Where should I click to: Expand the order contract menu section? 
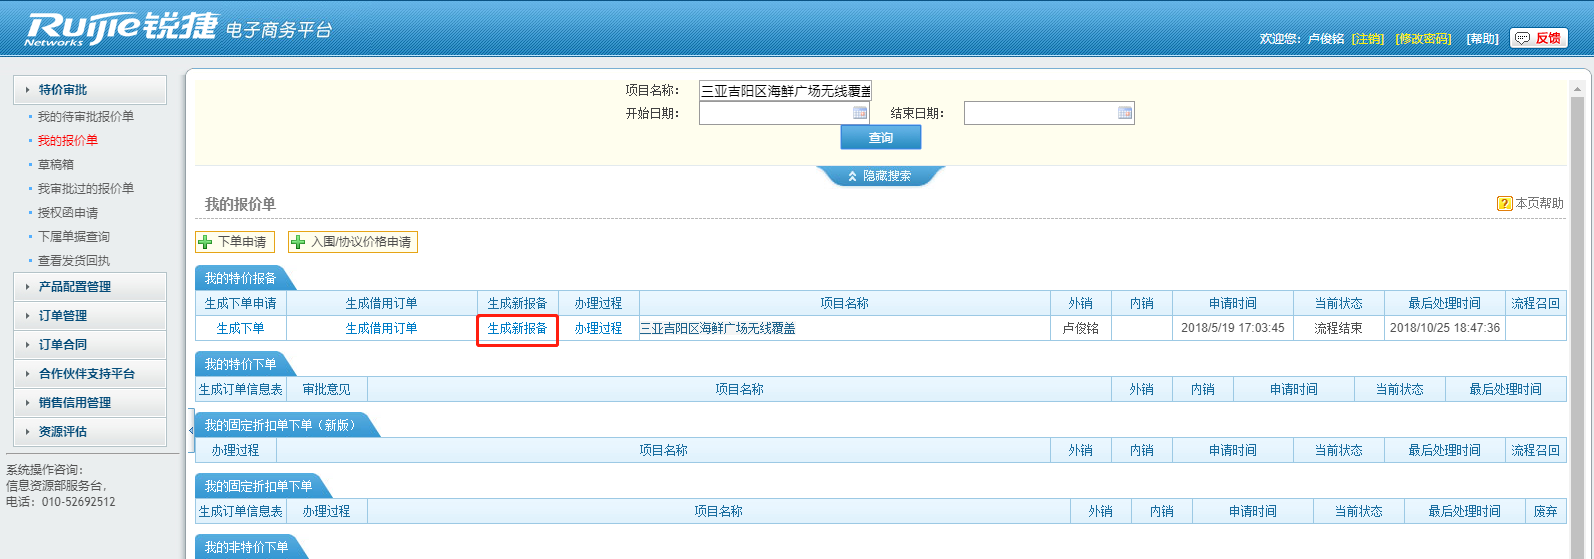click(90, 345)
